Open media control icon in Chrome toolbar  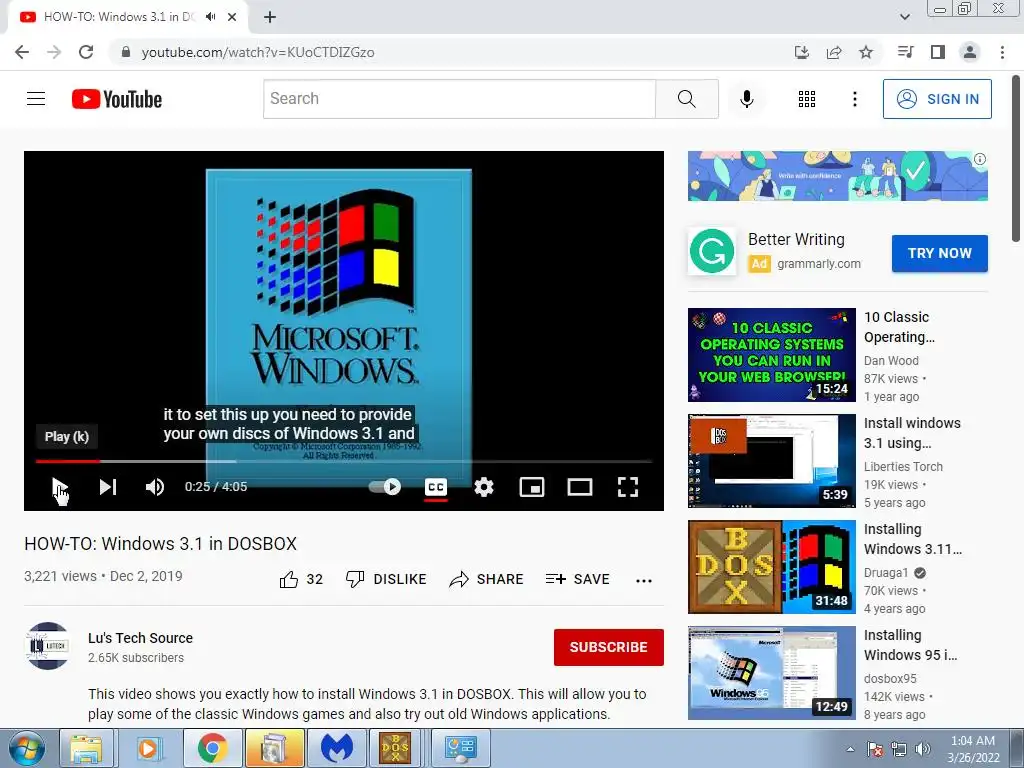tap(905, 52)
